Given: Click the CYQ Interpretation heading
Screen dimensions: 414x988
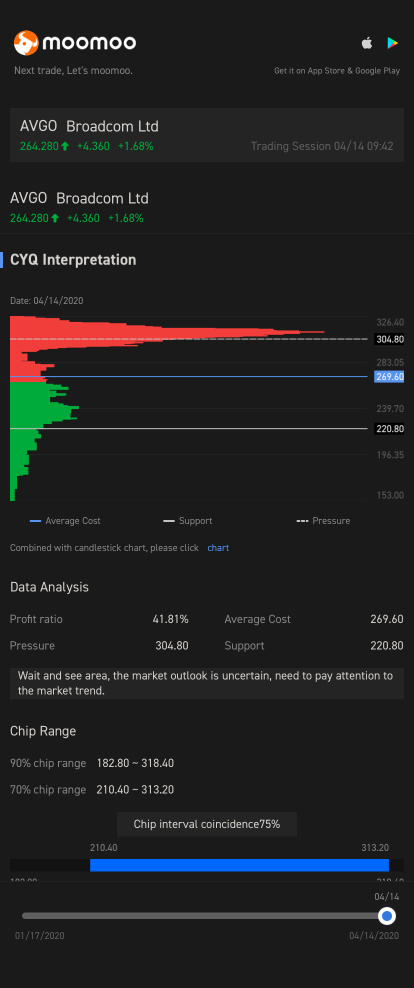Looking at the screenshot, I should (x=73, y=260).
